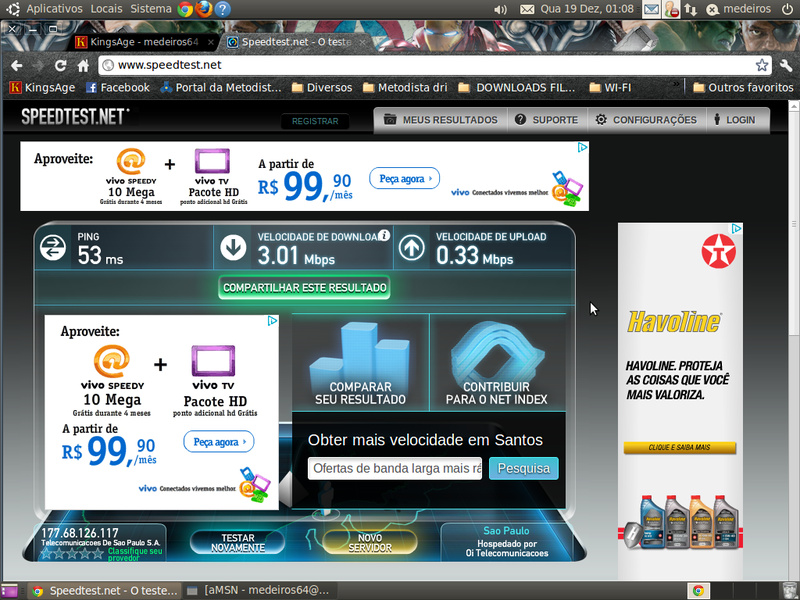Close the KingsAge tab
The image size is (800, 600).
(211, 42)
